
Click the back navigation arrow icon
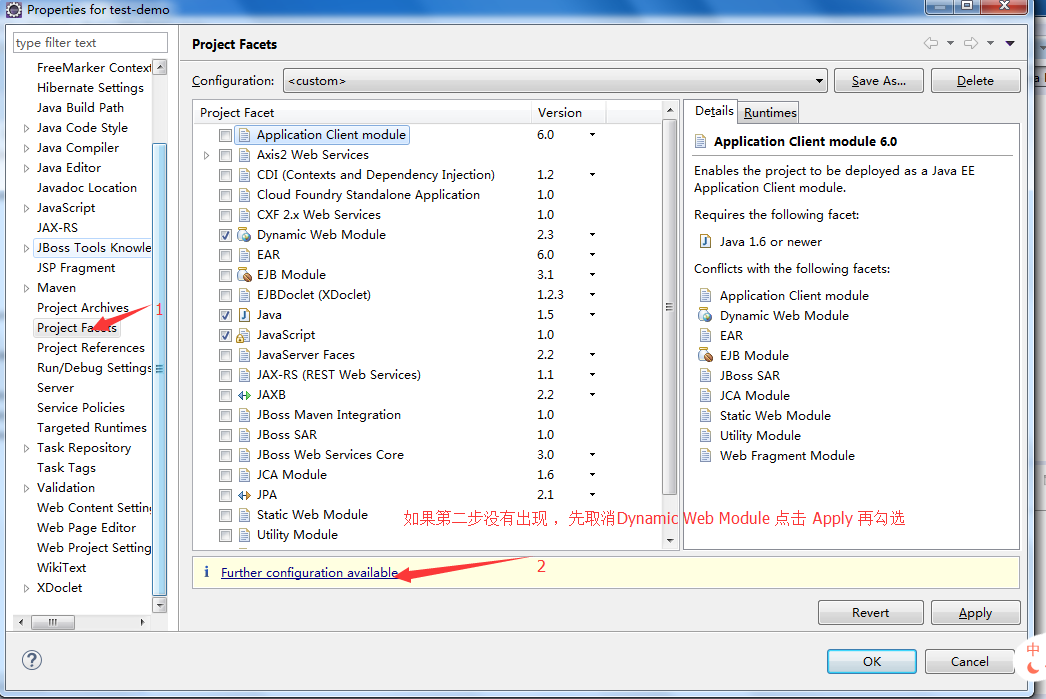930,43
